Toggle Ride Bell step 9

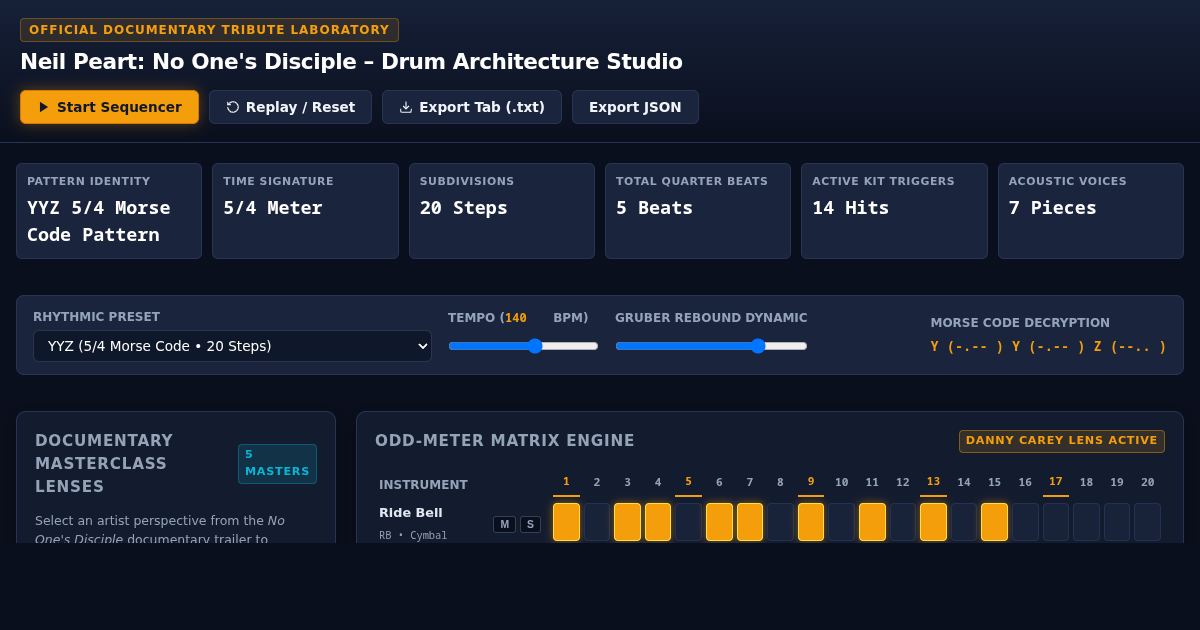[x=811, y=522]
